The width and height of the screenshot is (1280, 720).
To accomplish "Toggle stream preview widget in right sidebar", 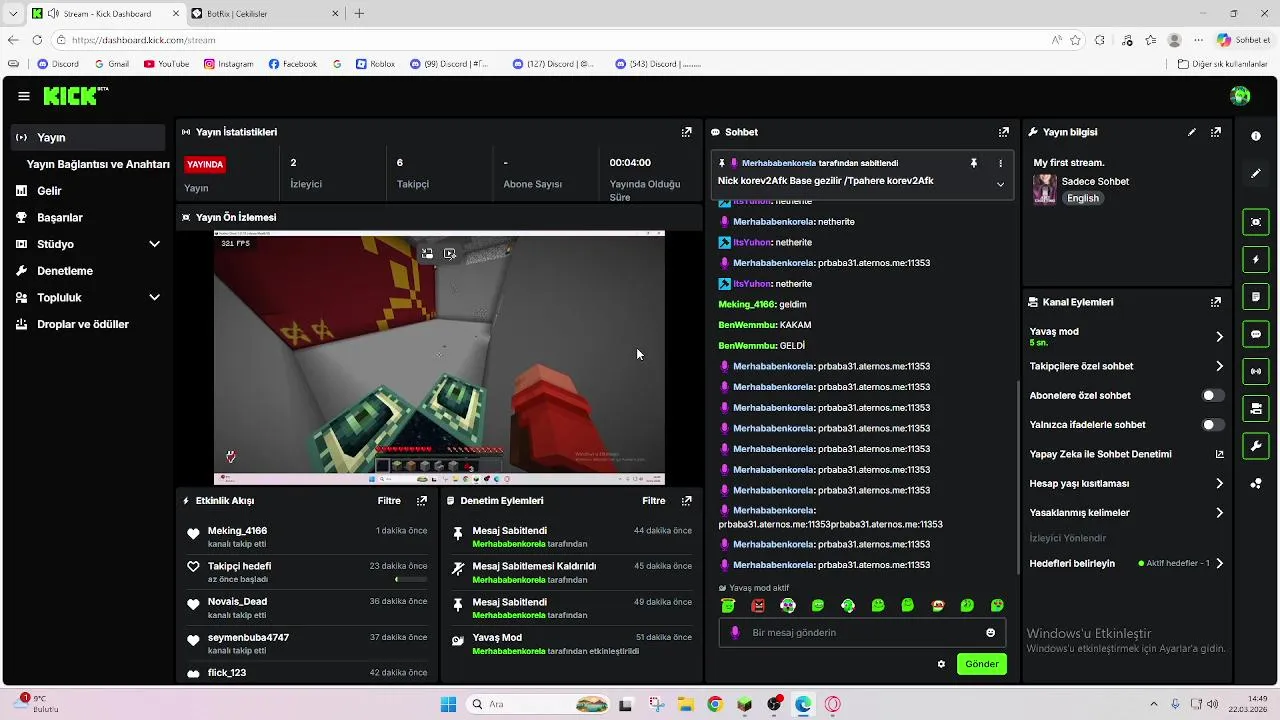I will click(1256, 222).
